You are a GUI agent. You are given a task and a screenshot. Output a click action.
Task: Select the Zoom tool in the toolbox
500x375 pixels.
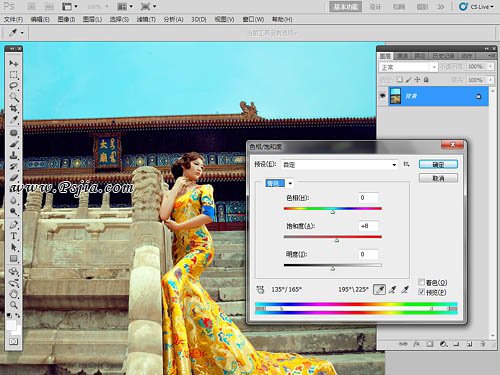pos(14,305)
